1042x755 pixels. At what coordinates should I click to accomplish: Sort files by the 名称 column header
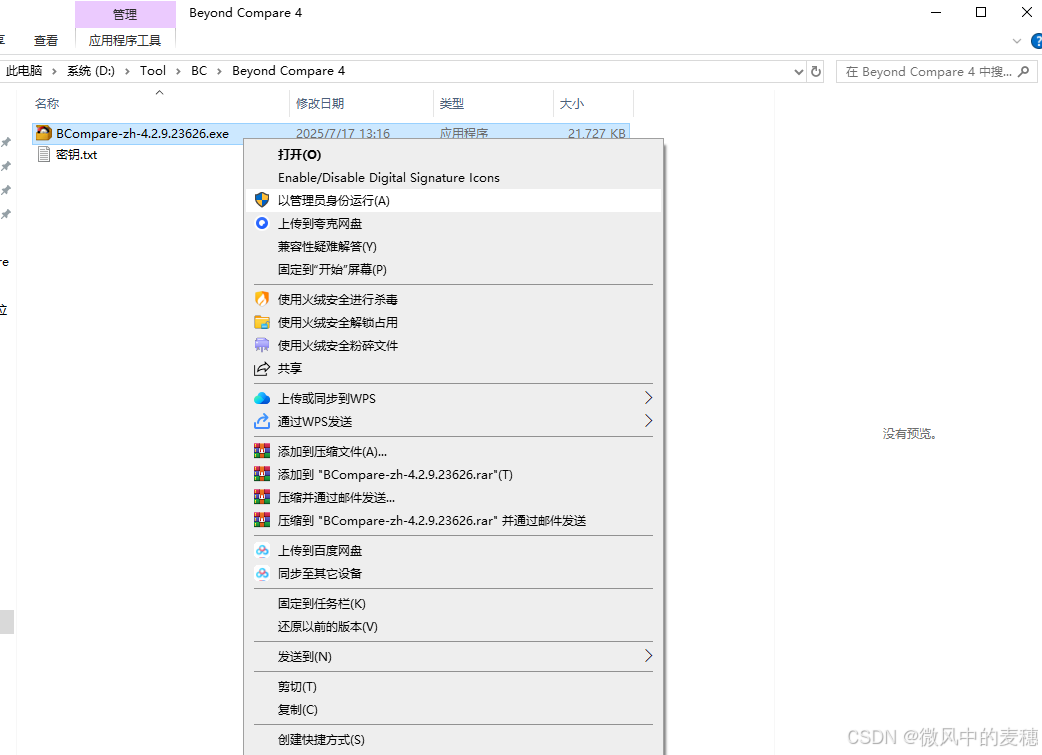click(x=46, y=103)
